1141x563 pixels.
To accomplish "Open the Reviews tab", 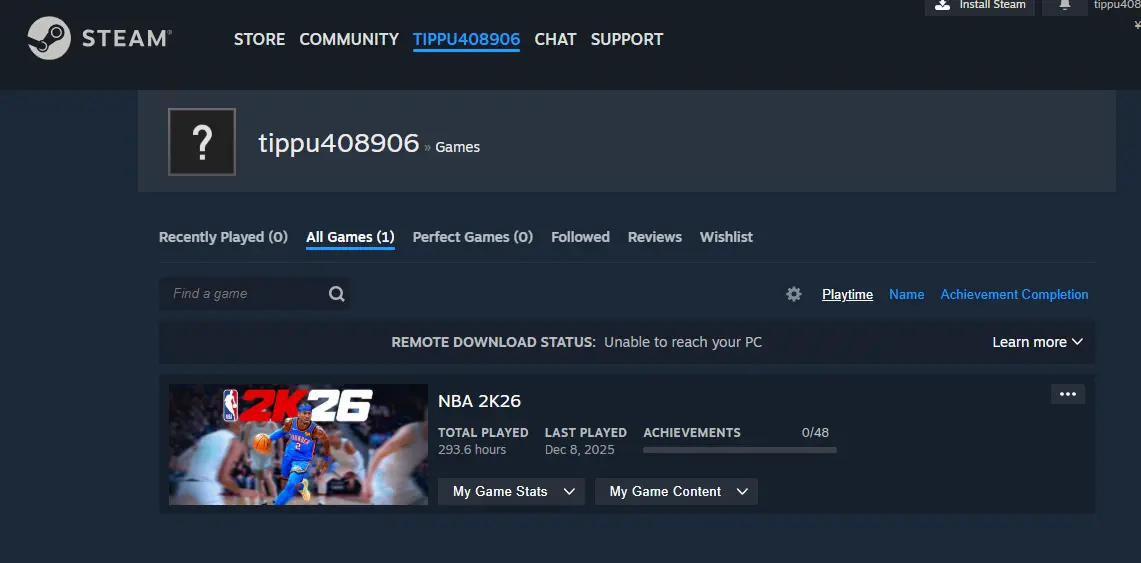I will 655,237.
